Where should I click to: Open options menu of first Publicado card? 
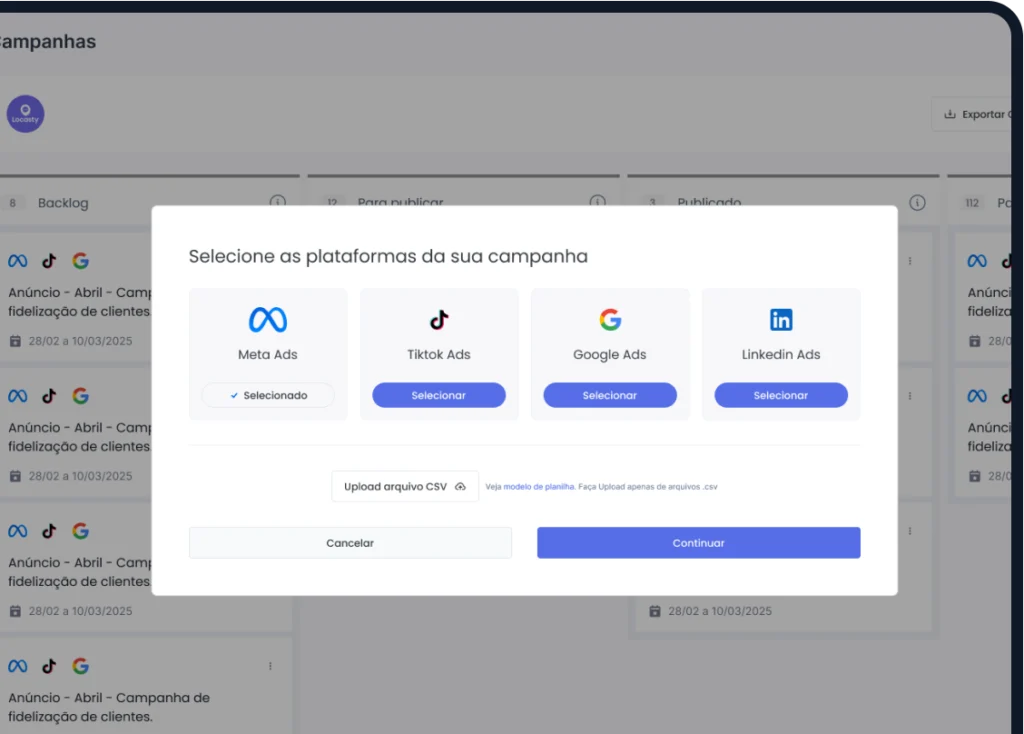910,261
